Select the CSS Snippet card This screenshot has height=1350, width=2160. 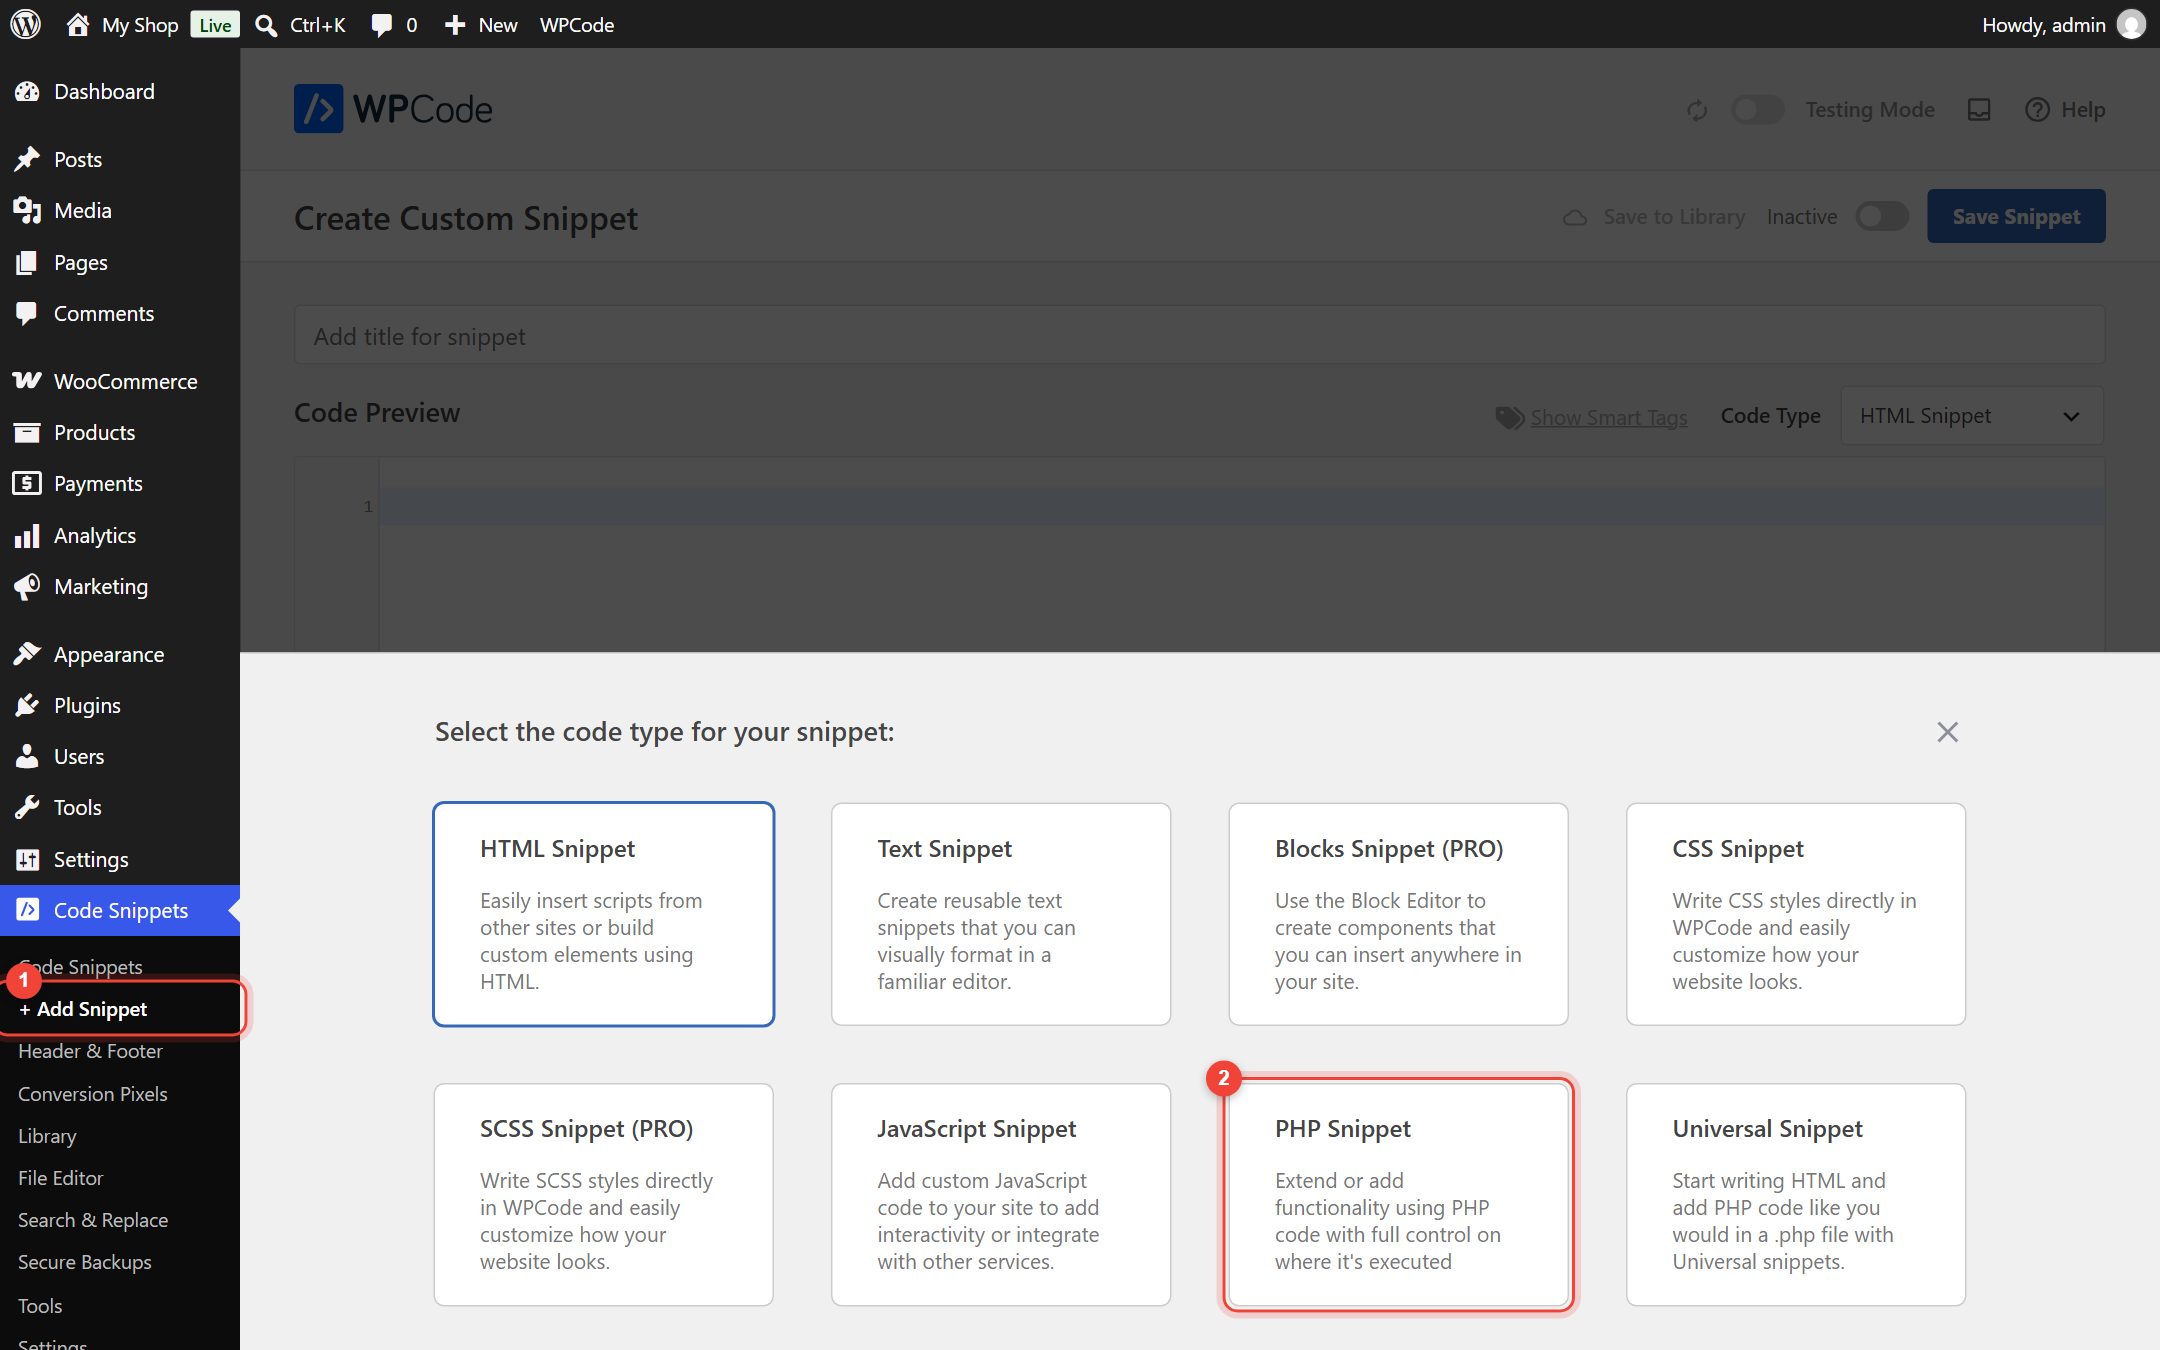point(1796,914)
